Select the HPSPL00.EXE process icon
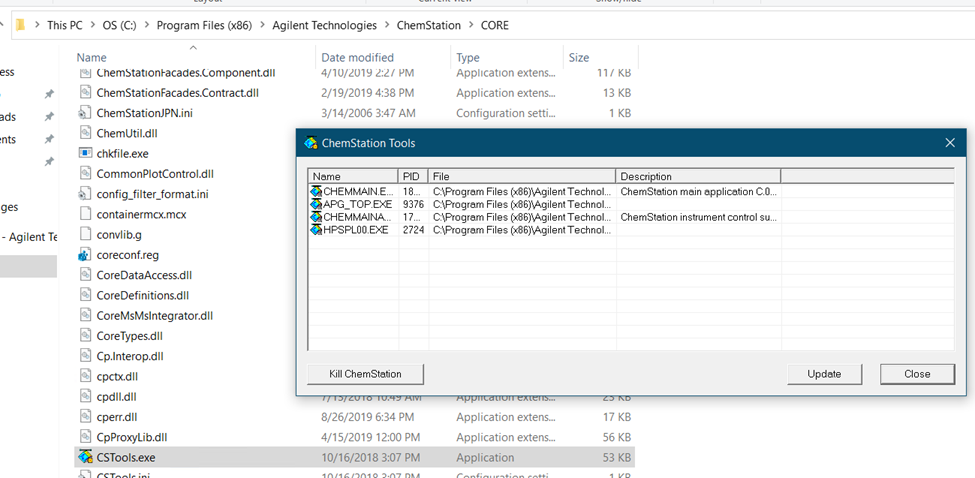975x478 pixels. (x=317, y=229)
